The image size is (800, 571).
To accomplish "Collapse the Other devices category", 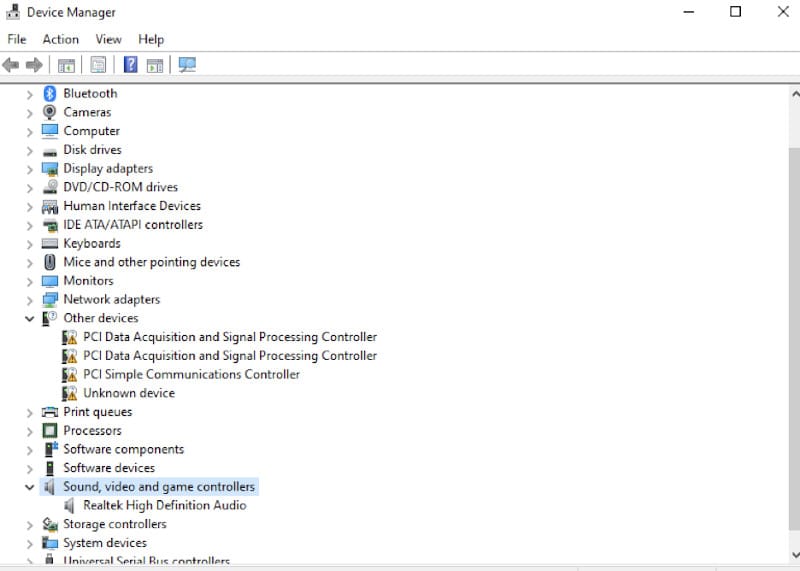I will click(x=30, y=319).
